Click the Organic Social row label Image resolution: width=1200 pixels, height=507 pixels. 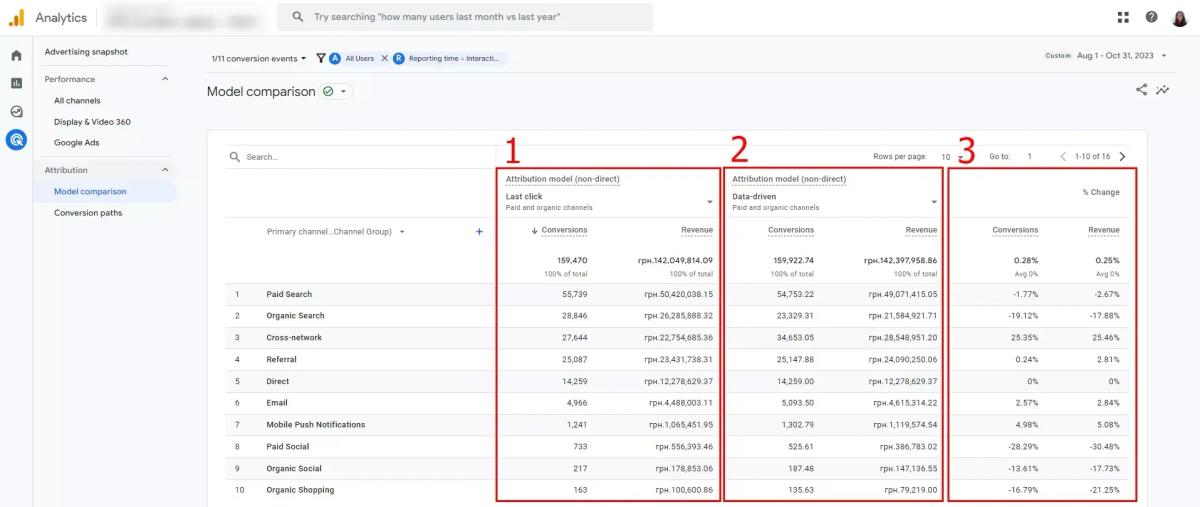coord(294,468)
